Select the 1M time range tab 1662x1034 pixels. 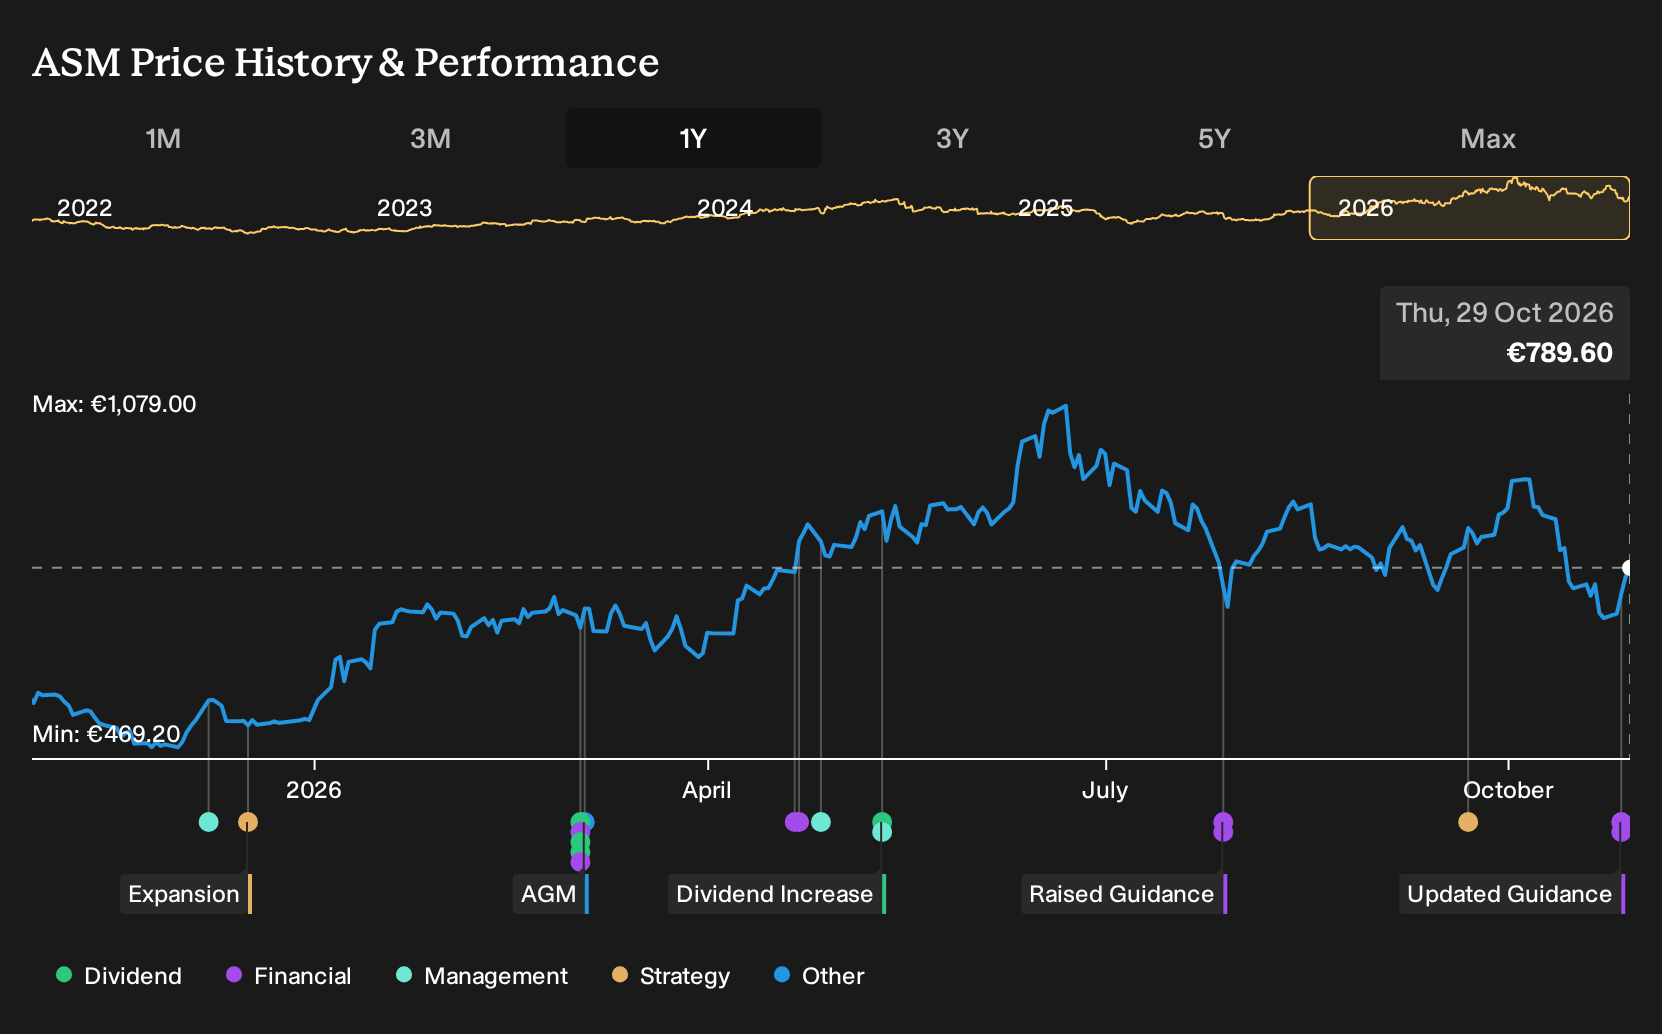pos(163,138)
